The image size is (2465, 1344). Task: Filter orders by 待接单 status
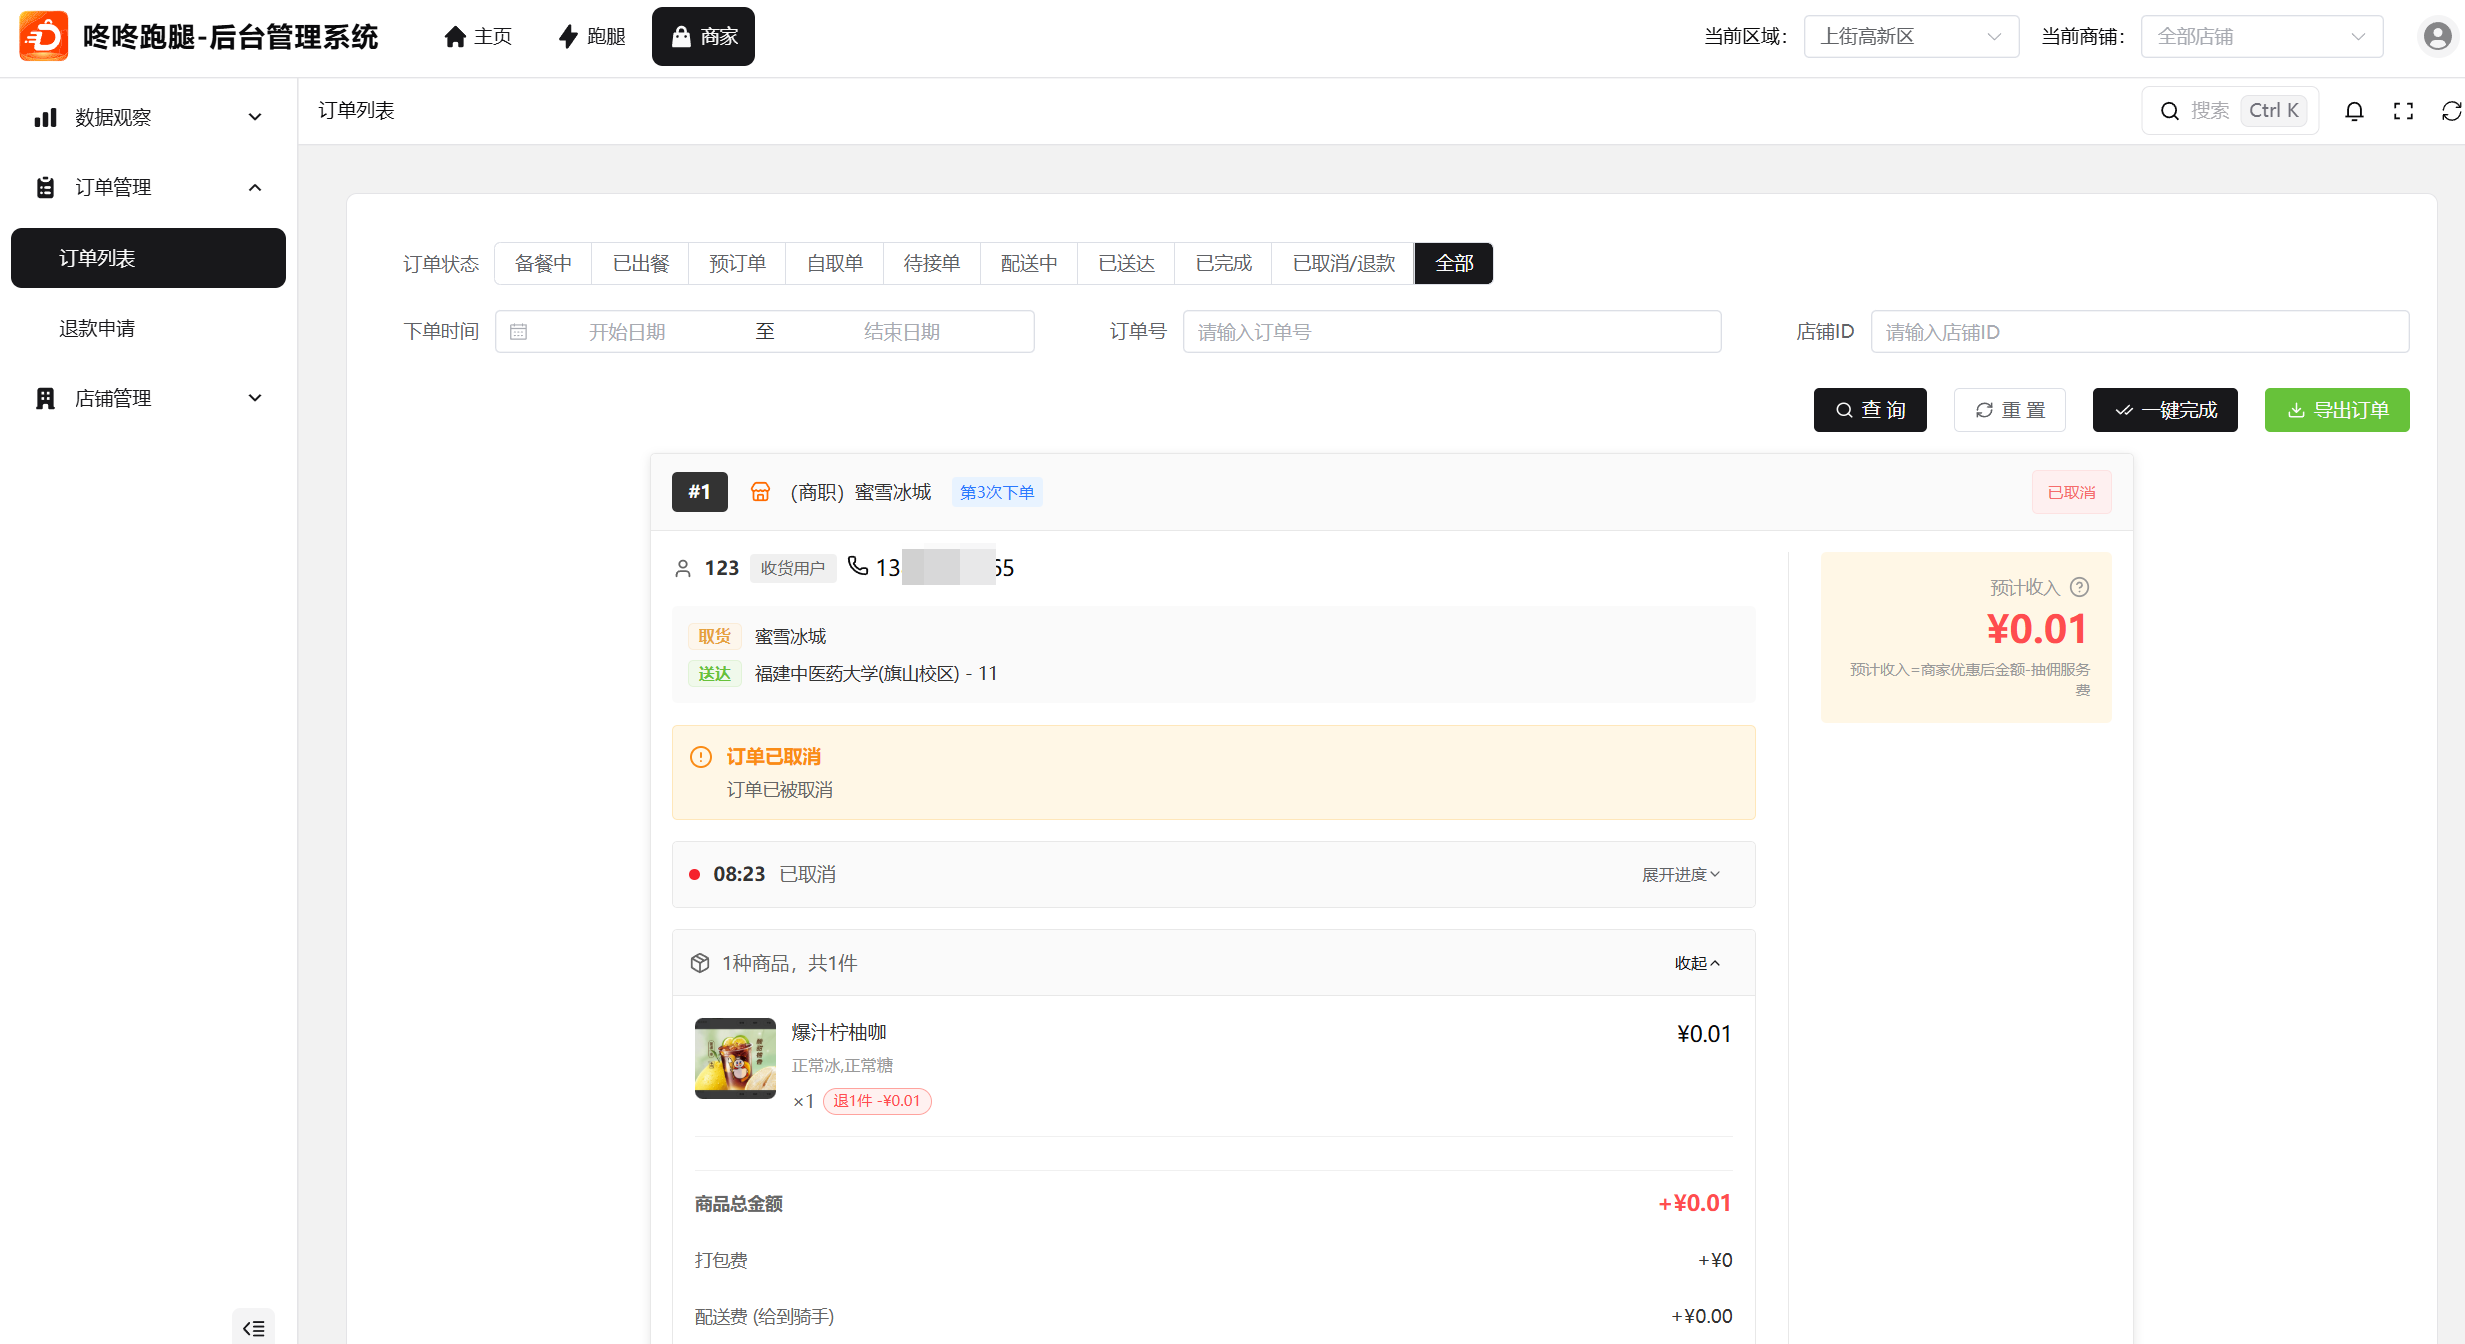tap(931, 263)
